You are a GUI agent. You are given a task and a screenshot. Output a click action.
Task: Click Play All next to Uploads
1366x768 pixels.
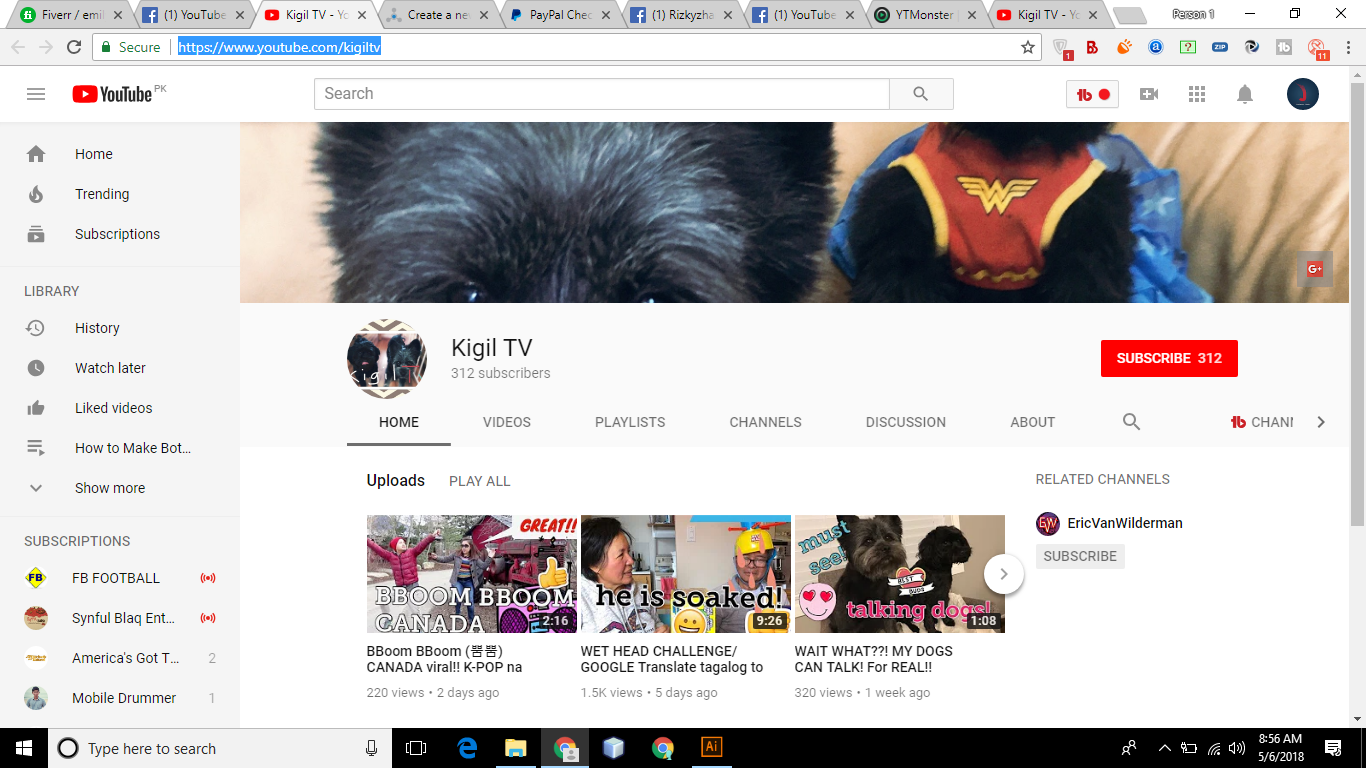tap(480, 481)
